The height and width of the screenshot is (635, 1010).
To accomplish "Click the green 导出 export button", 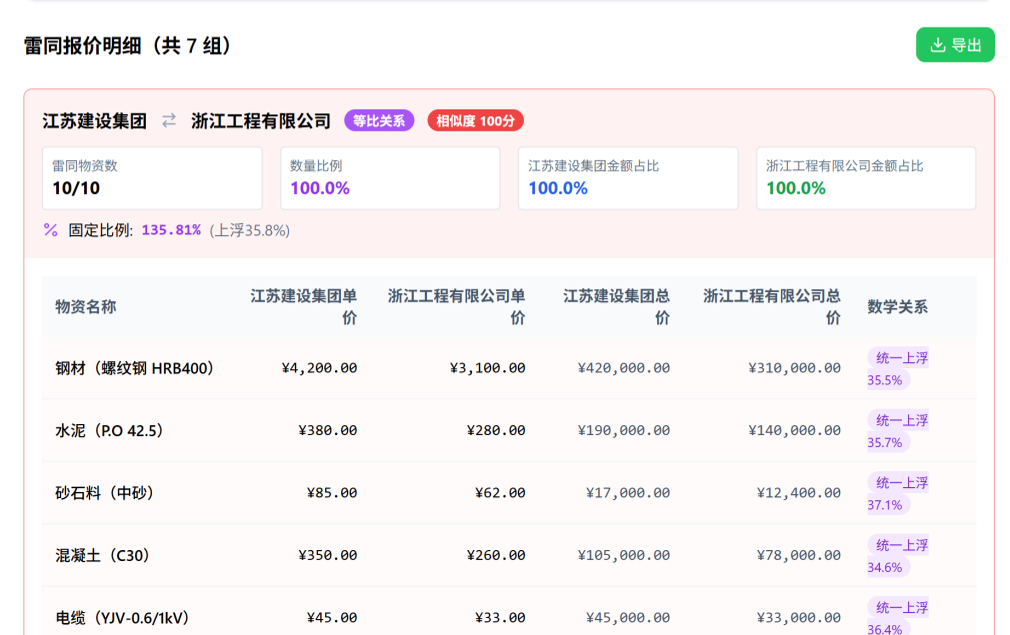I will 955,45.
